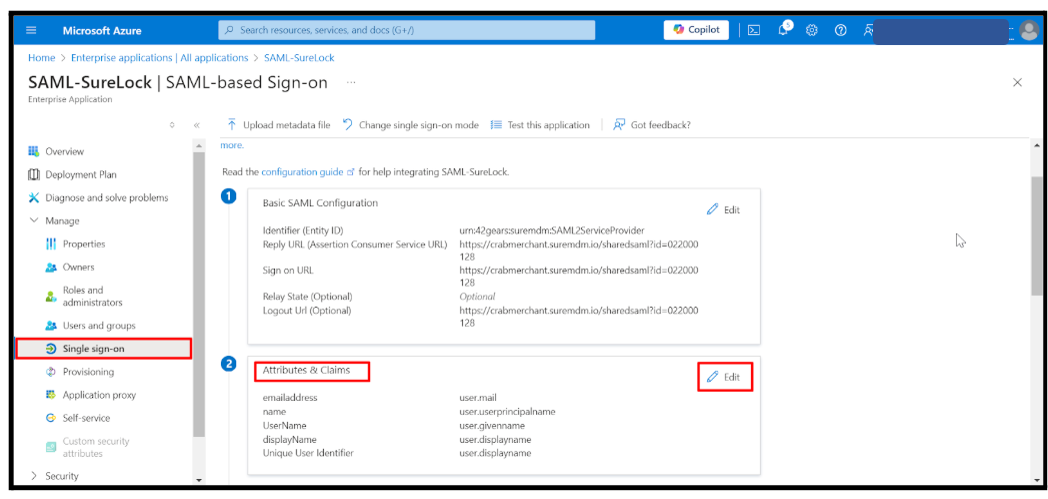This screenshot has width=1048, height=499.
Task: Open the configuration guide link
Action: (307, 172)
